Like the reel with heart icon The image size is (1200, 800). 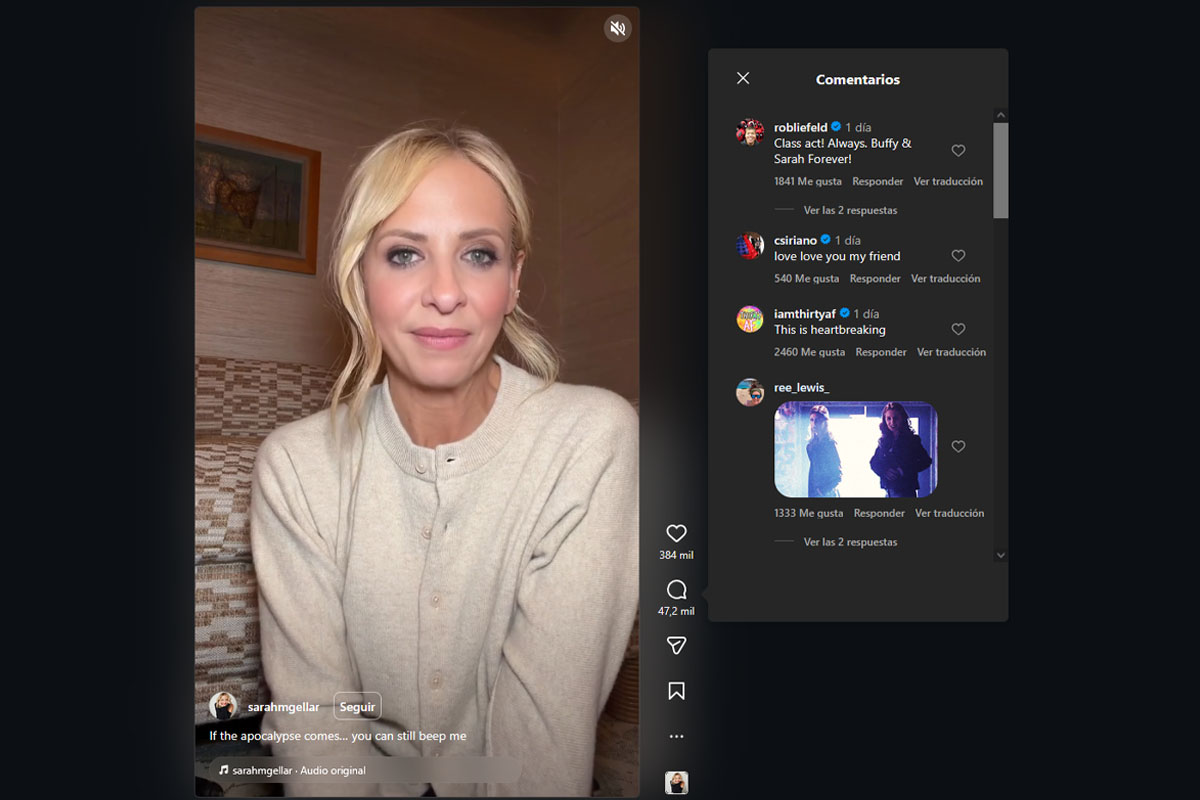pos(676,533)
